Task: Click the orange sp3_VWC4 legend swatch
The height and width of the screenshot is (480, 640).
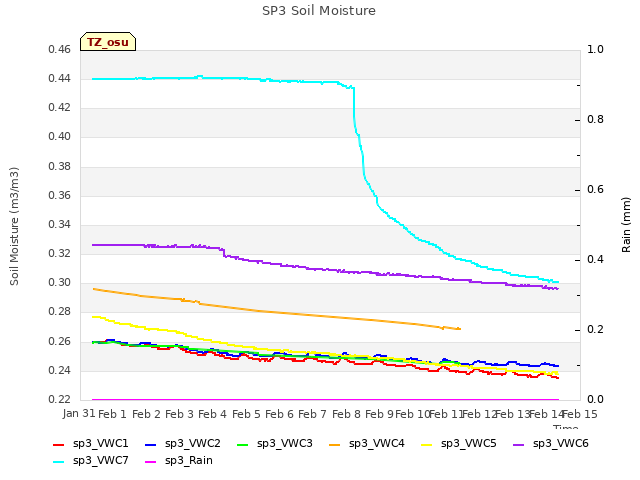Action: pos(335,445)
